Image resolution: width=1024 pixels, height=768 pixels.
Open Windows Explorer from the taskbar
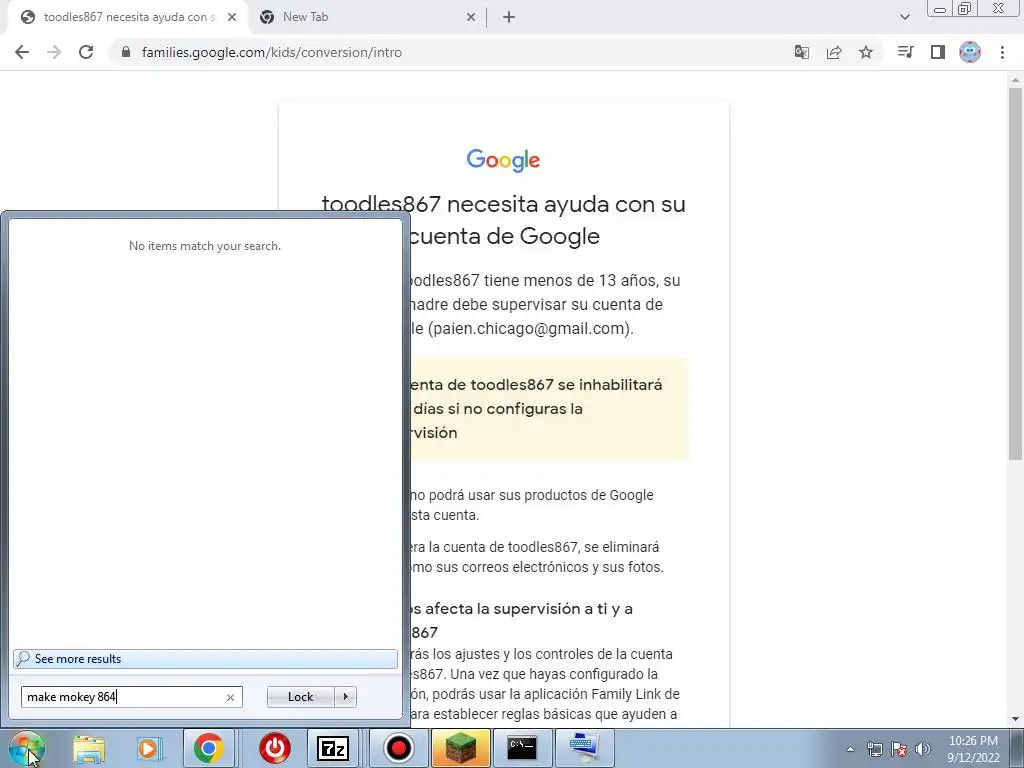[89, 748]
